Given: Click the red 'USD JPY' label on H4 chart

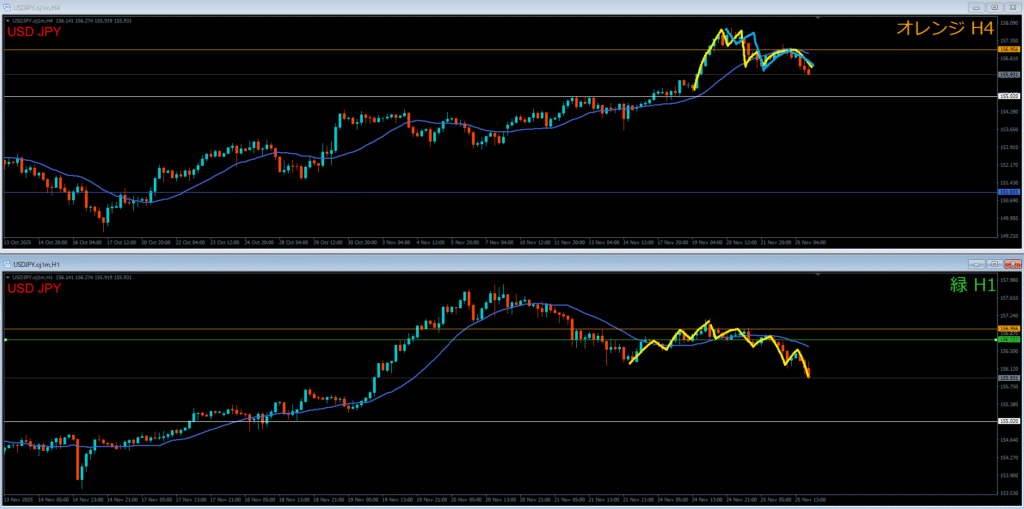Looking at the screenshot, I should point(35,32).
